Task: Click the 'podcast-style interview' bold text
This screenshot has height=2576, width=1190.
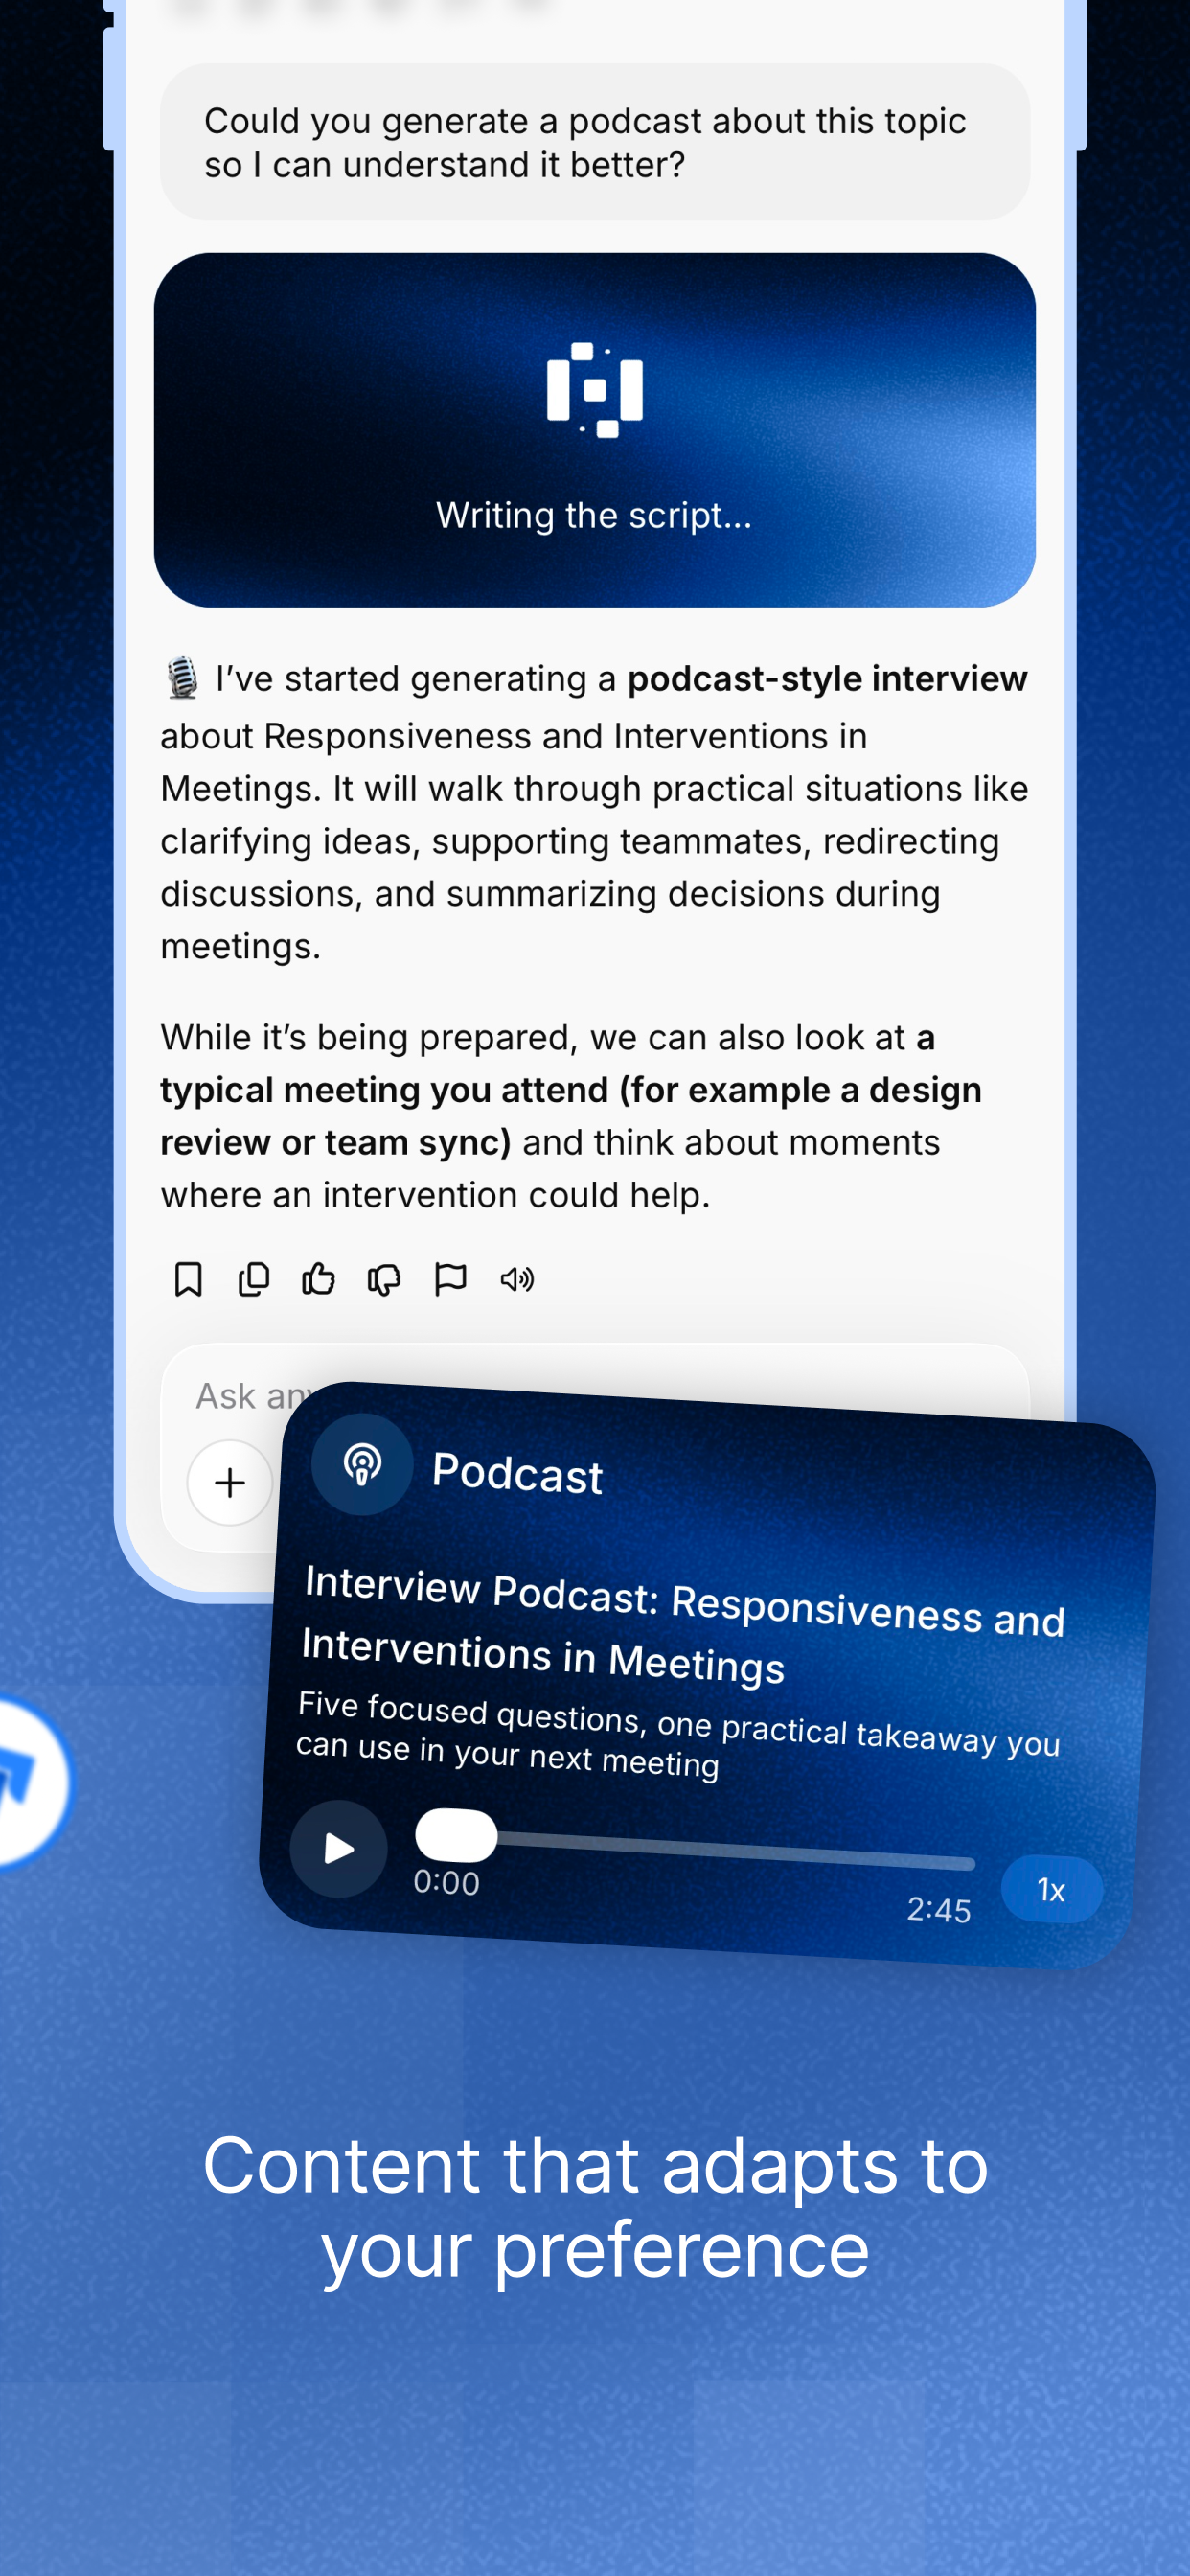Action: (827, 679)
